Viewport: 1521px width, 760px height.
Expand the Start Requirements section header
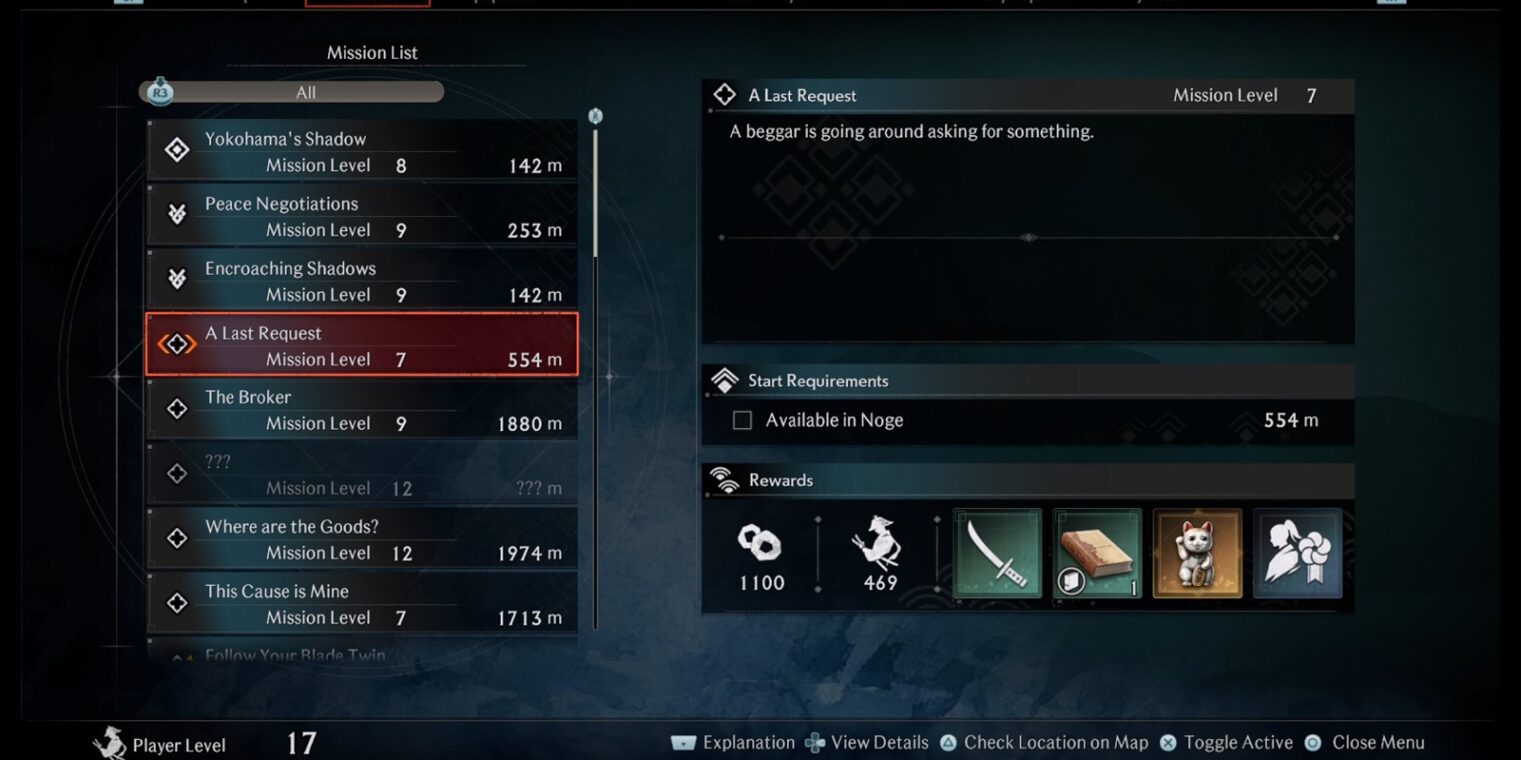[x=1028, y=381]
